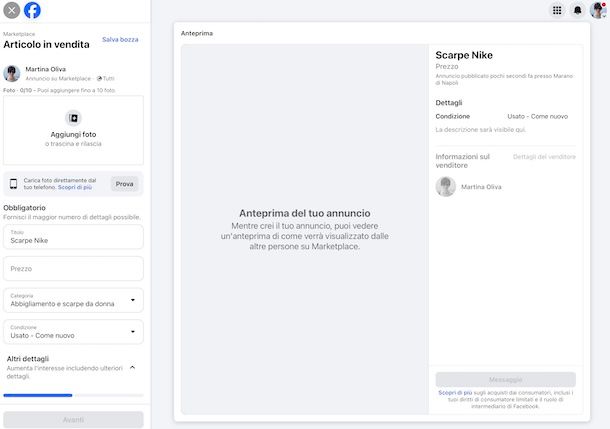Screen dimensions: 610x429
Task: Click the add photo icon
Action: [73, 118]
